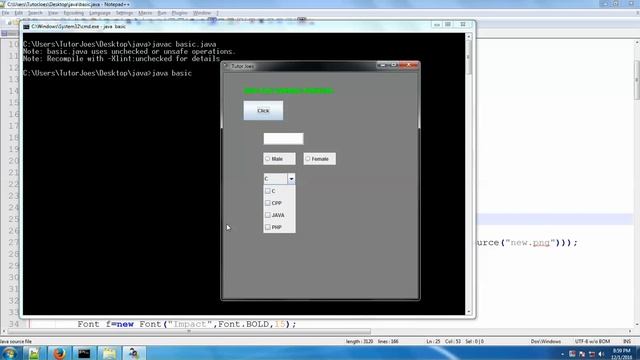Switch to Java app taskbar icon
The height and width of the screenshot is (360, 640).
(x=134, y=353)
